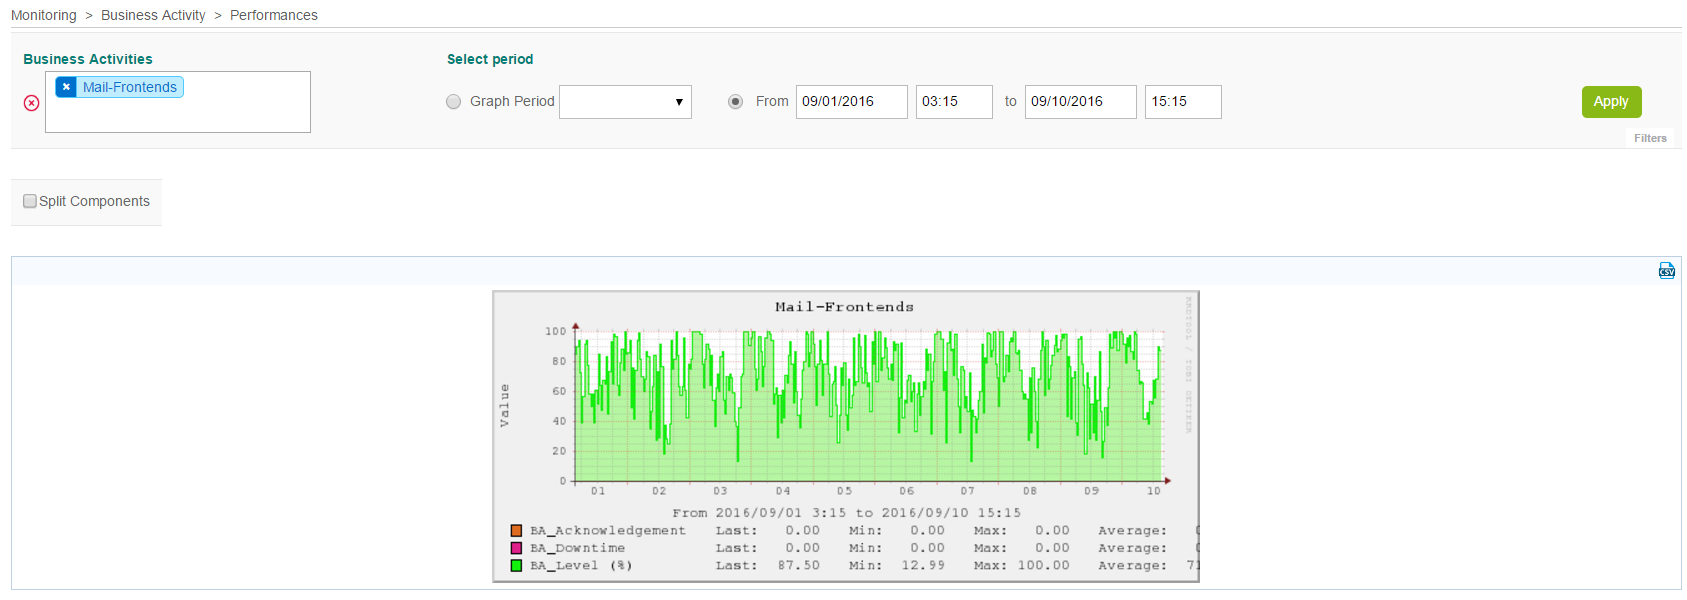Tick the Split Components checkbox
Viewport: 1687px width, 600px height.
pos(30,201)
